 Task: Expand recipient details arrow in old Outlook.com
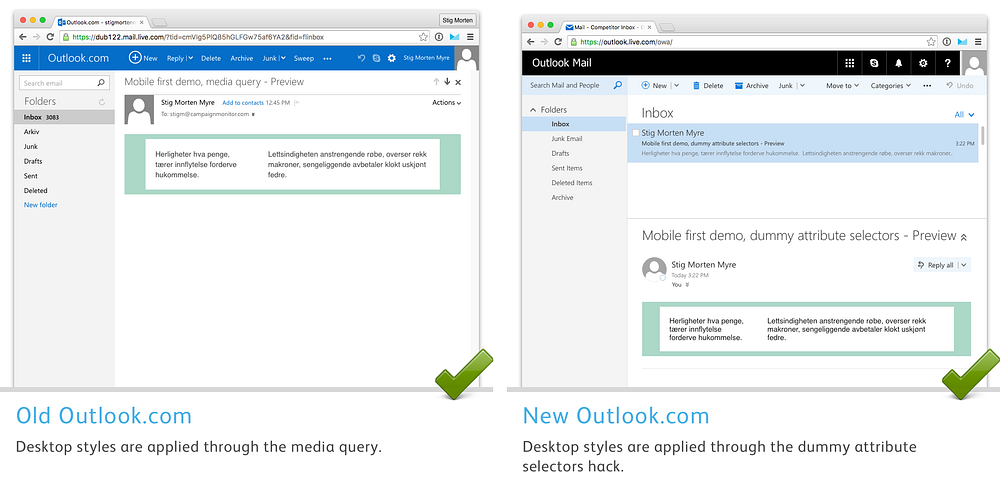click(x=253, y=115)
